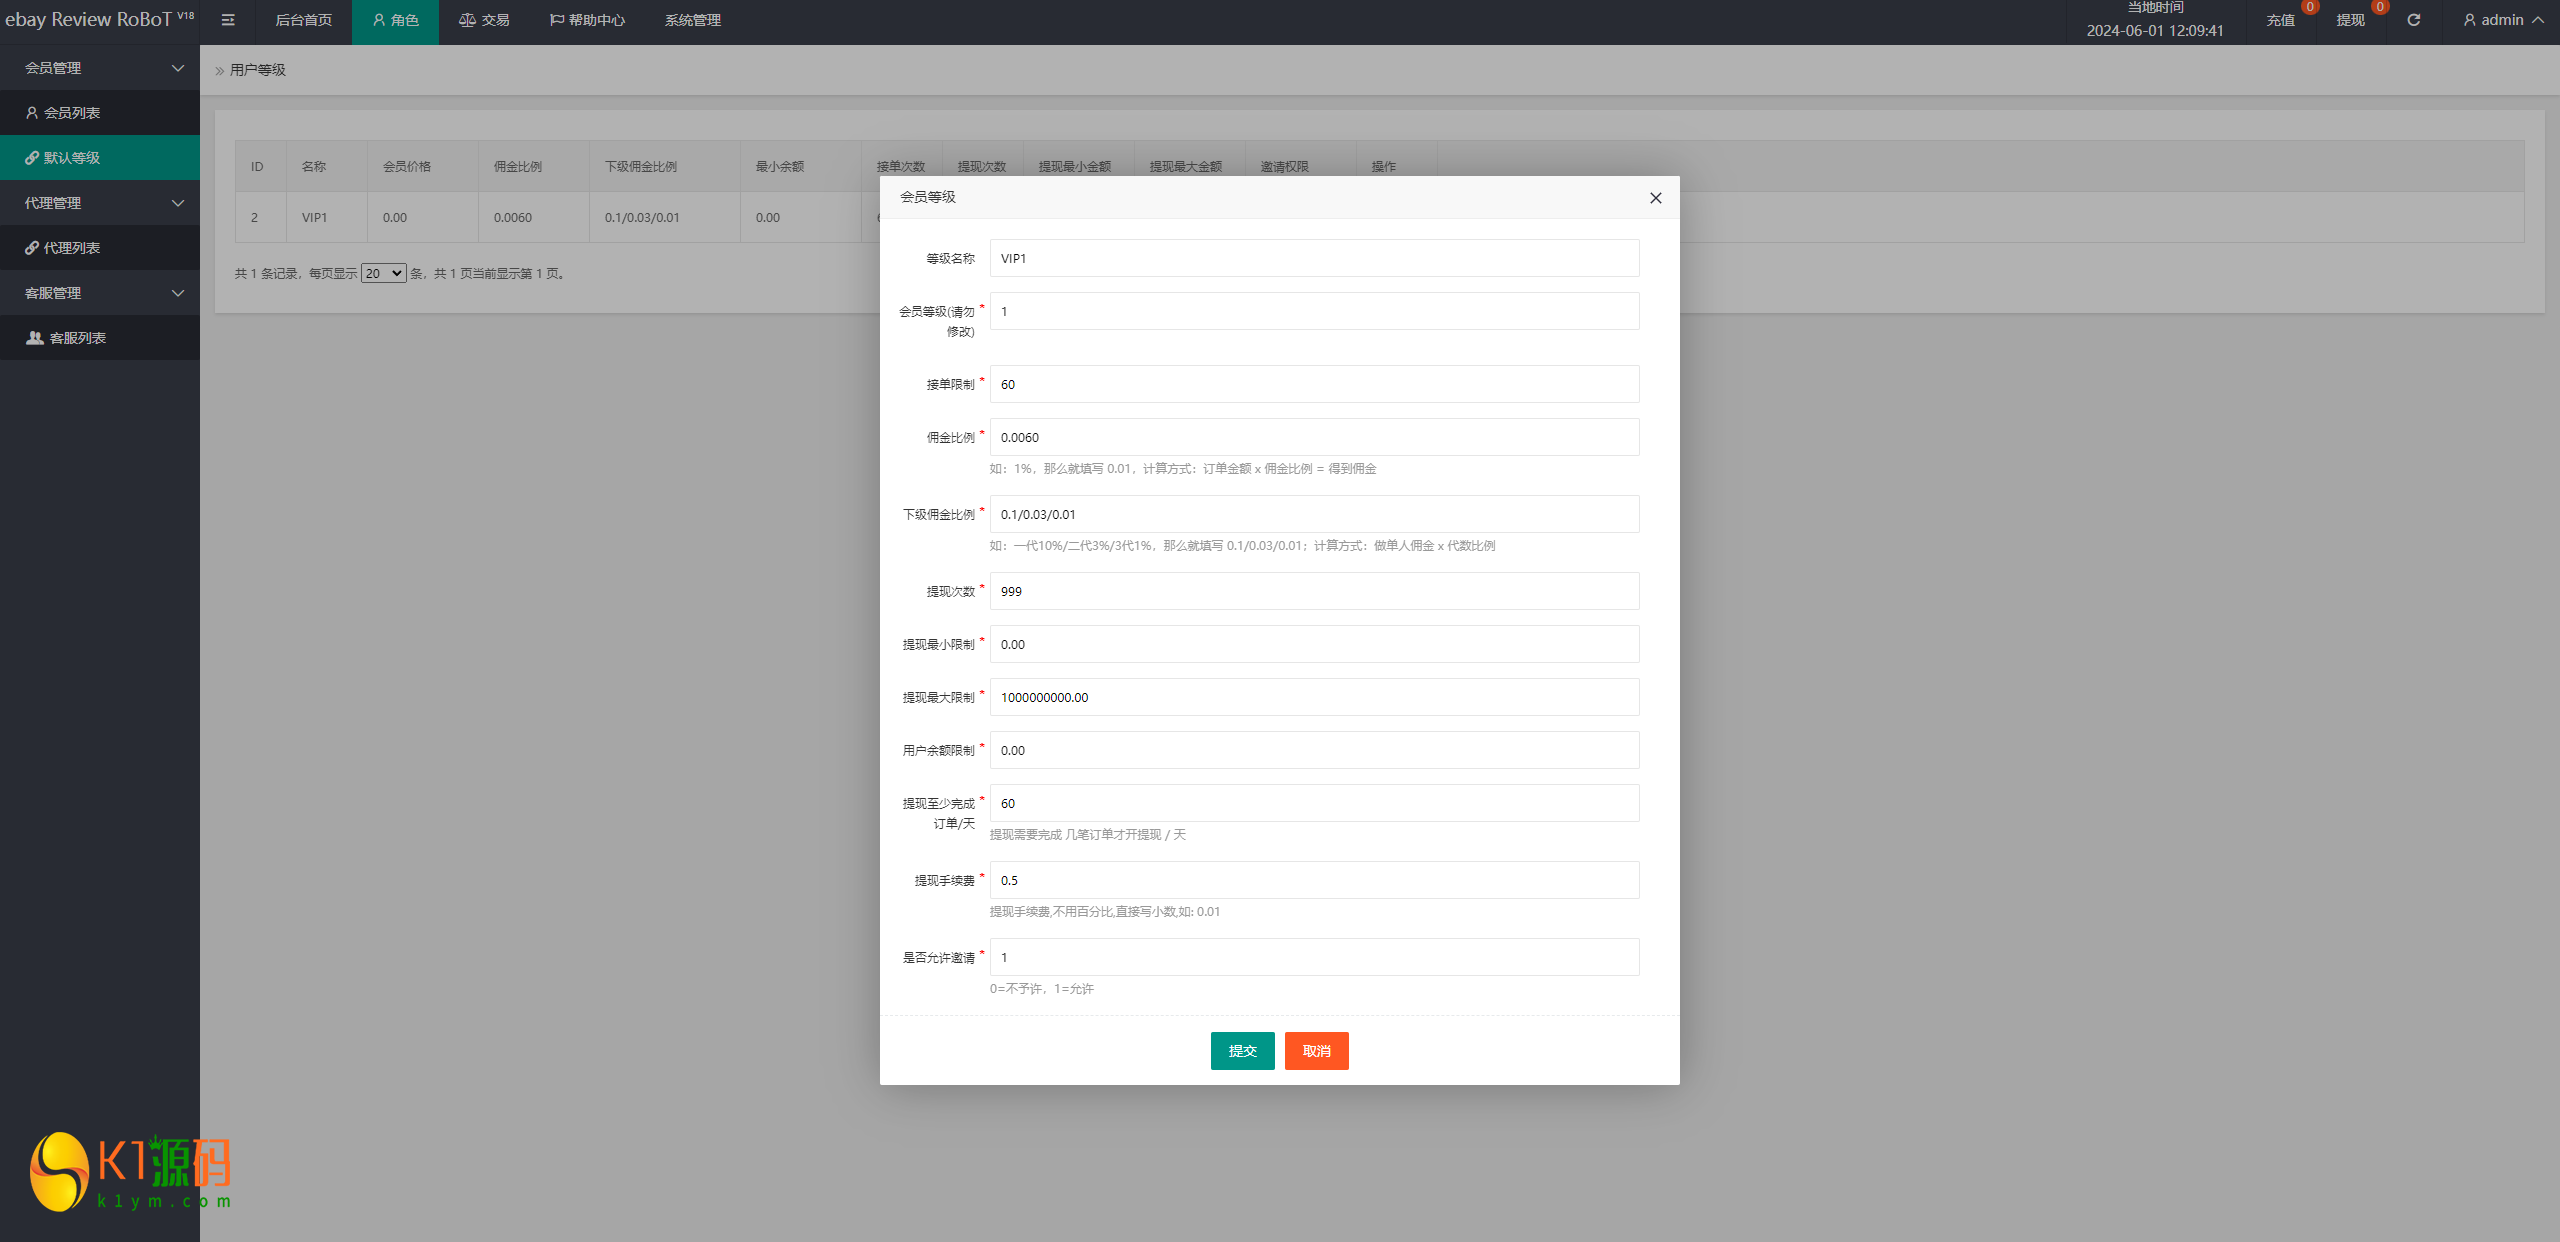Open the 帮助中心 top menu
Image resolution: width=2560 pixels, height=1242 pixels.
(587, 20)
